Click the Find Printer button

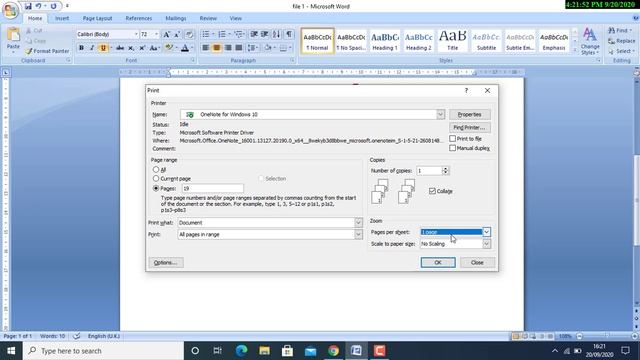pyautogui.click(x=469, y=127)
